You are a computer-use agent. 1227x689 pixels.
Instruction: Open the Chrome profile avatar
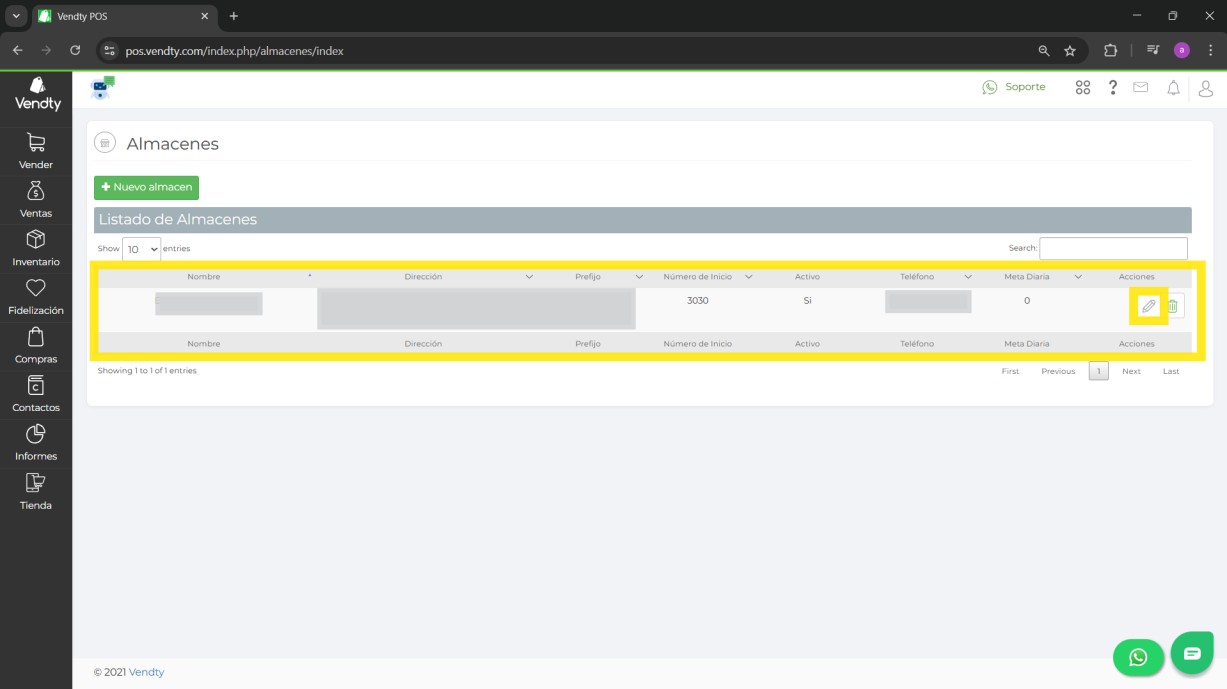(x=1182, y=50)
